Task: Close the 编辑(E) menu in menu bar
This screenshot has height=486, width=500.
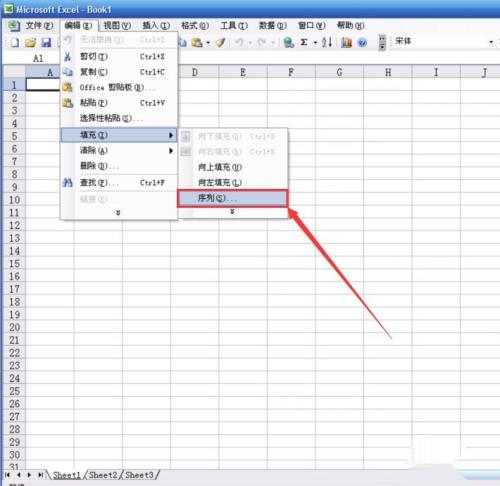Action: [78, 26]
